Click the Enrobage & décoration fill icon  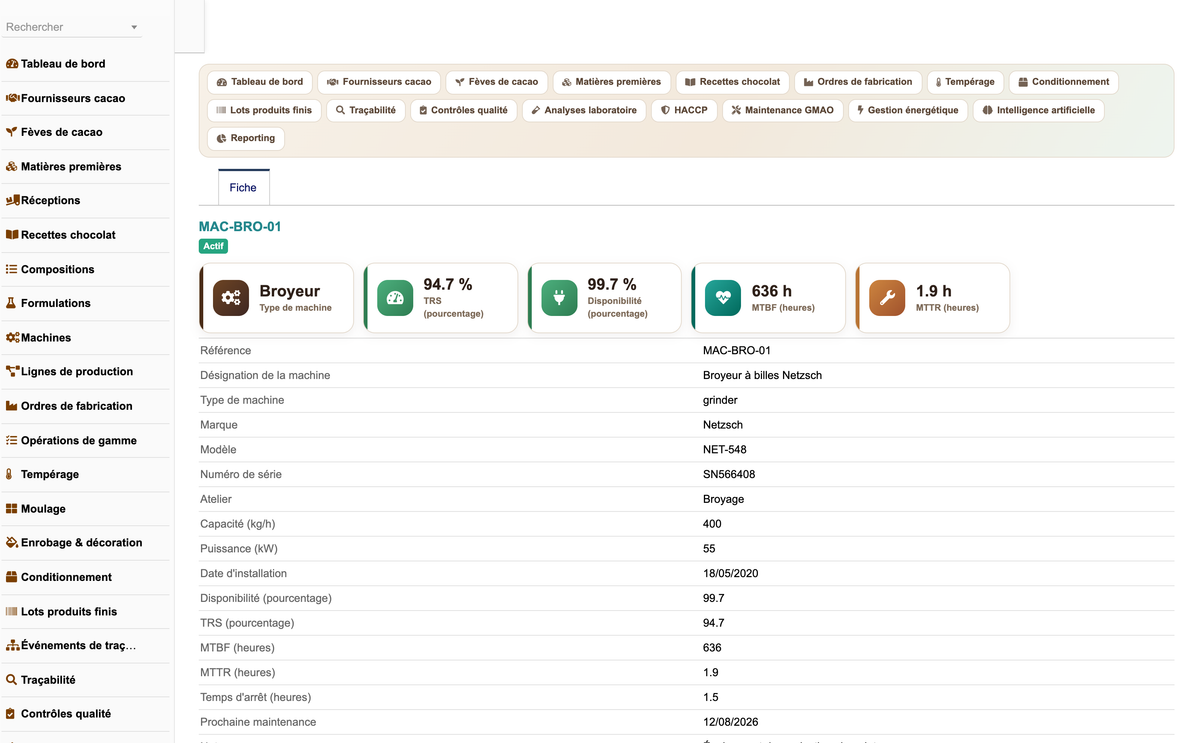(12, 543)
